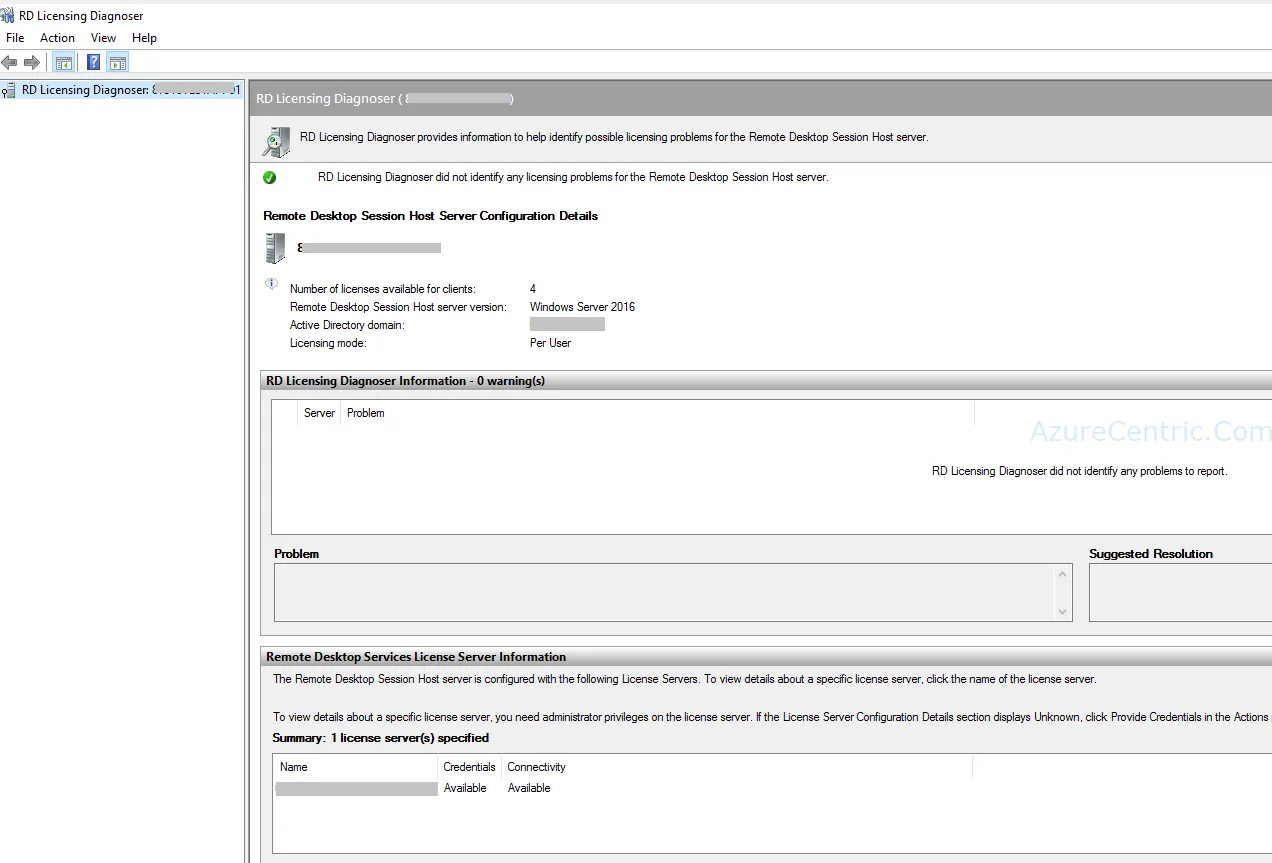This screenshot has height=863, width=1272.
Task: Click the 'Active Directory domain:' label
Action: coord(347,325)
